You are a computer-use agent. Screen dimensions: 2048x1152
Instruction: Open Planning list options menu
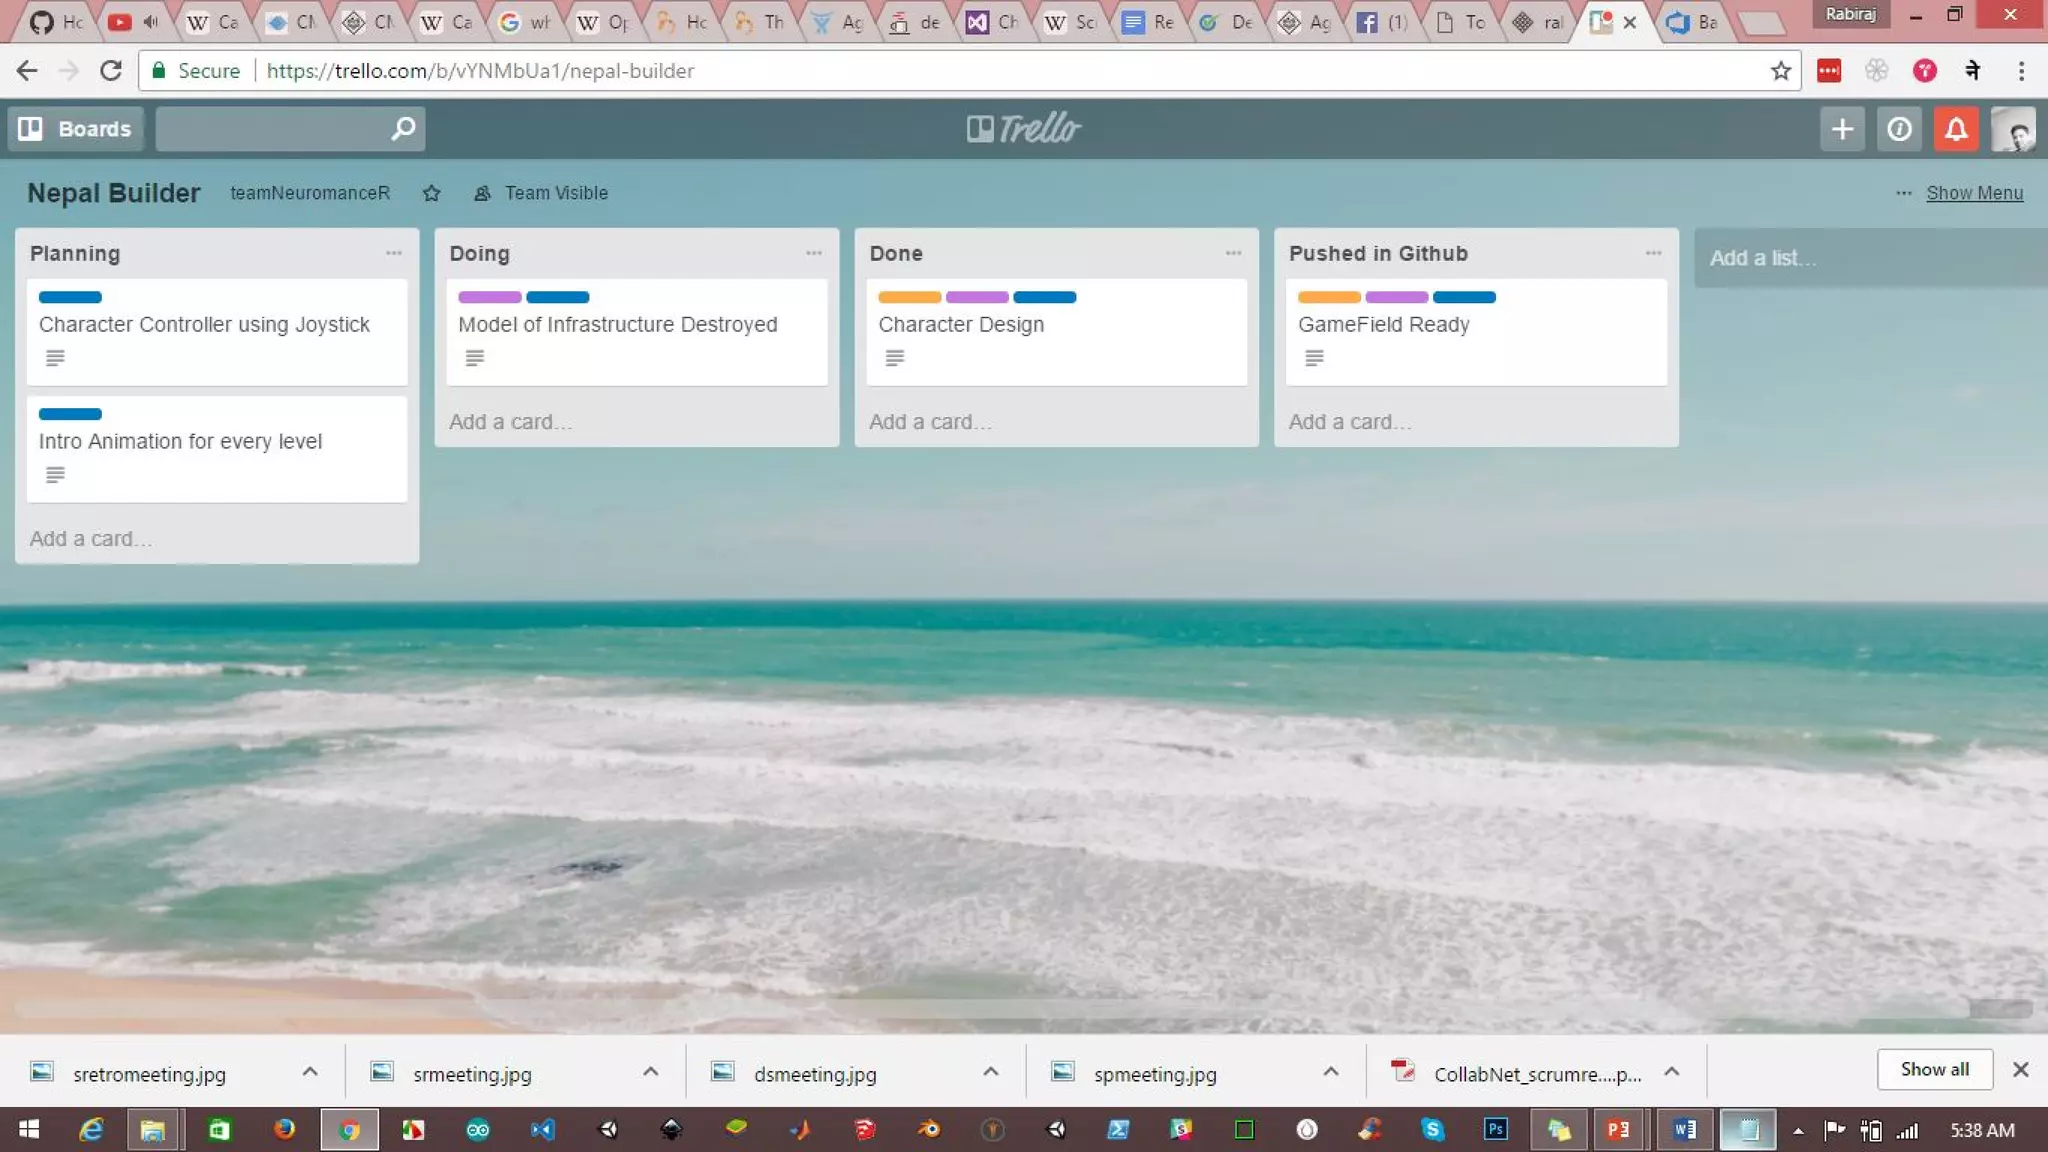click(x=394, y=253)
